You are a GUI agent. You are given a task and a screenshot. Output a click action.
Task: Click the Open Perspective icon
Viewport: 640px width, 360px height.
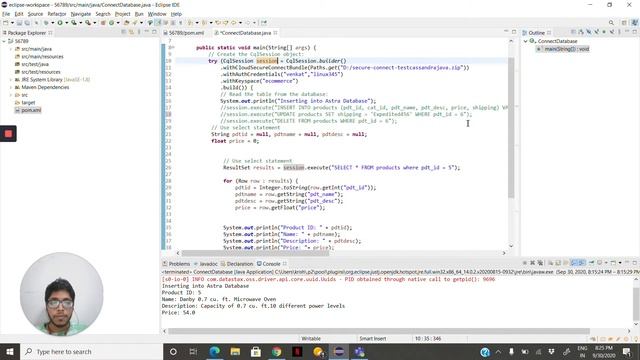(x=624, y=23)
